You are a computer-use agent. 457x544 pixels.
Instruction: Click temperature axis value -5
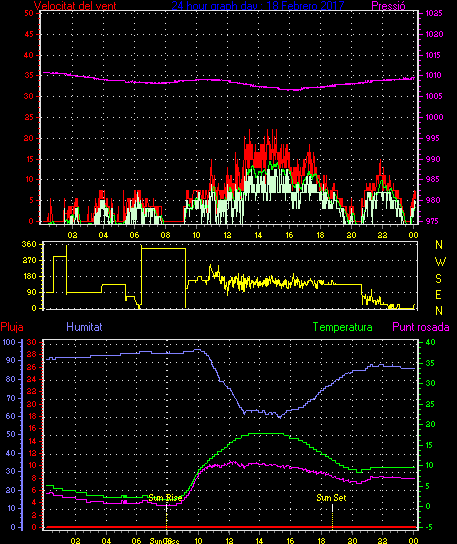coord(429,527)
